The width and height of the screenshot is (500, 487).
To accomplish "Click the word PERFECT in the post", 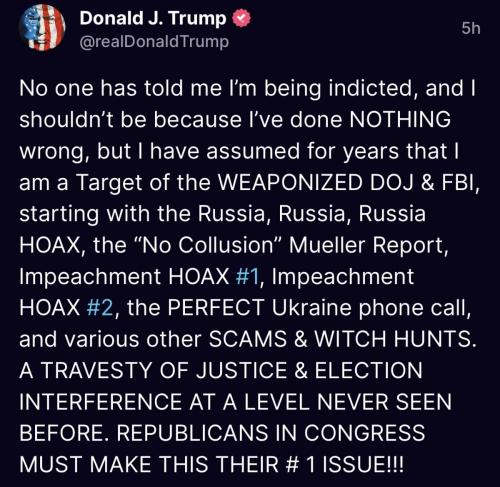I will 216,307.
